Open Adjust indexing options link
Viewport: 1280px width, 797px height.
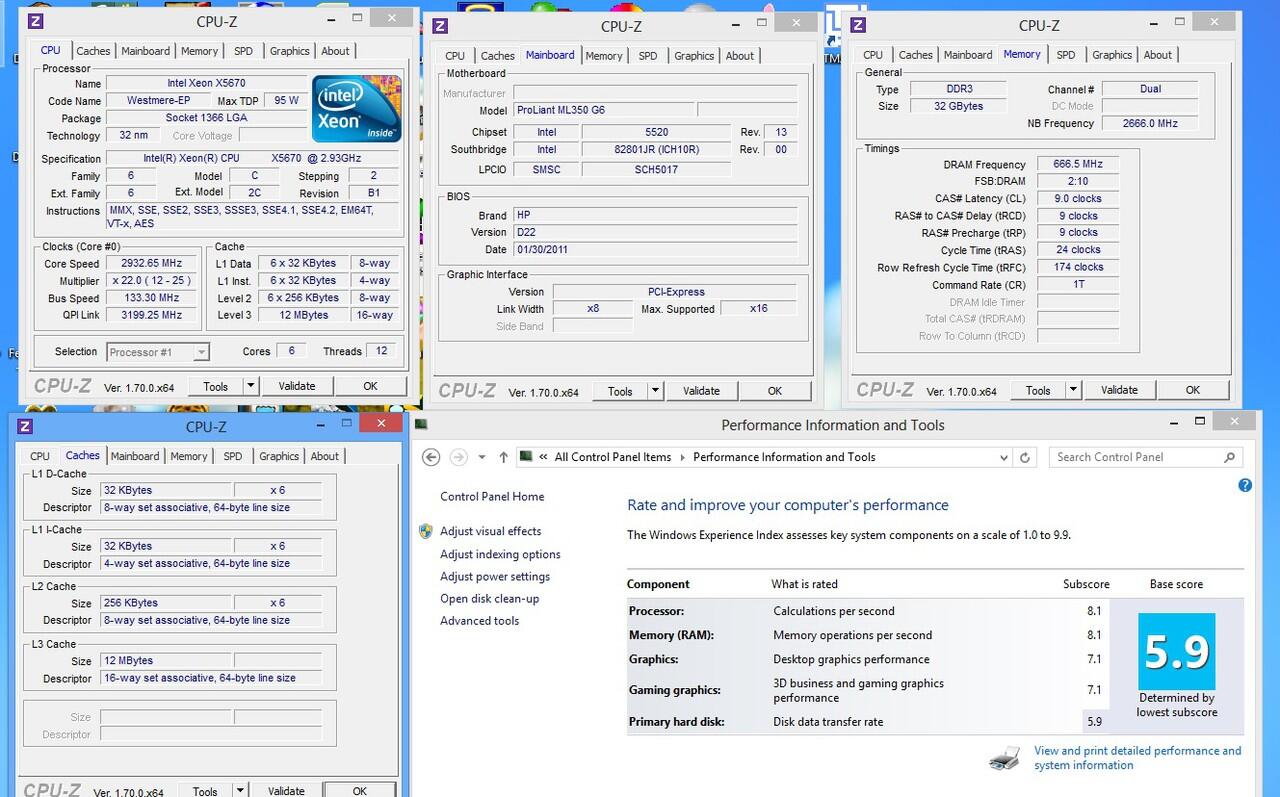(x=500, y=554)
